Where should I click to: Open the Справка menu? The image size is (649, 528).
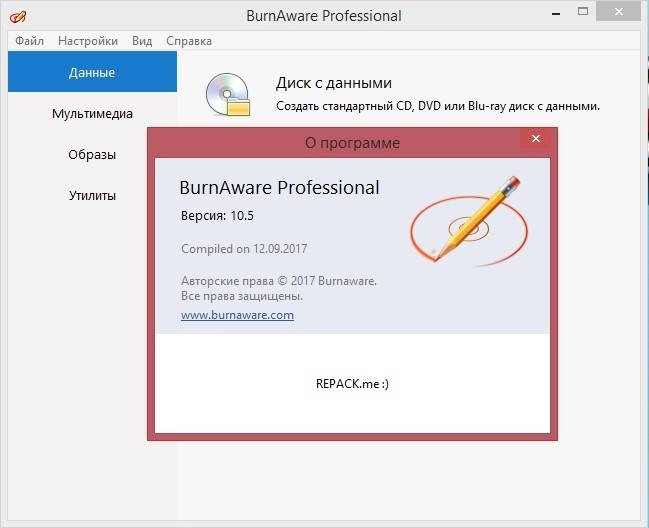tap(189, 41)
